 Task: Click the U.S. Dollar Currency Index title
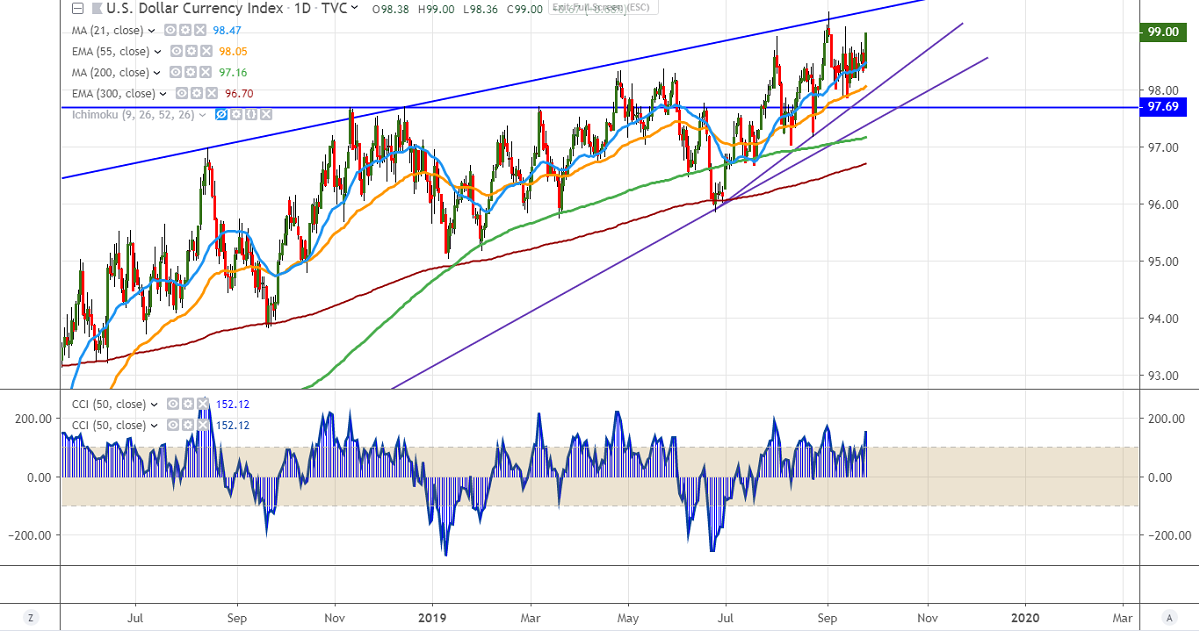pyautogui.click(x=195, y=8)
